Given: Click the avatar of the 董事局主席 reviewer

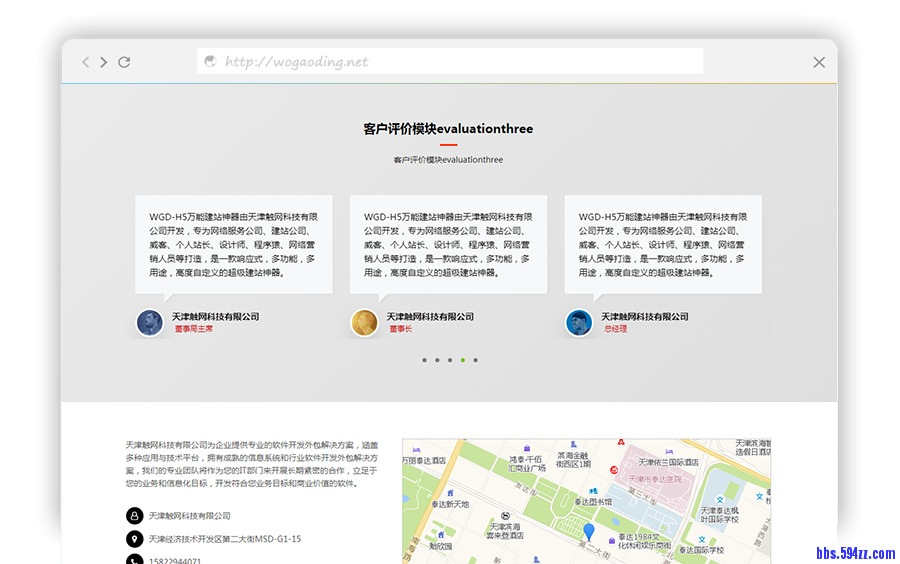Looking at the screenshot, I should click(149, 322).
